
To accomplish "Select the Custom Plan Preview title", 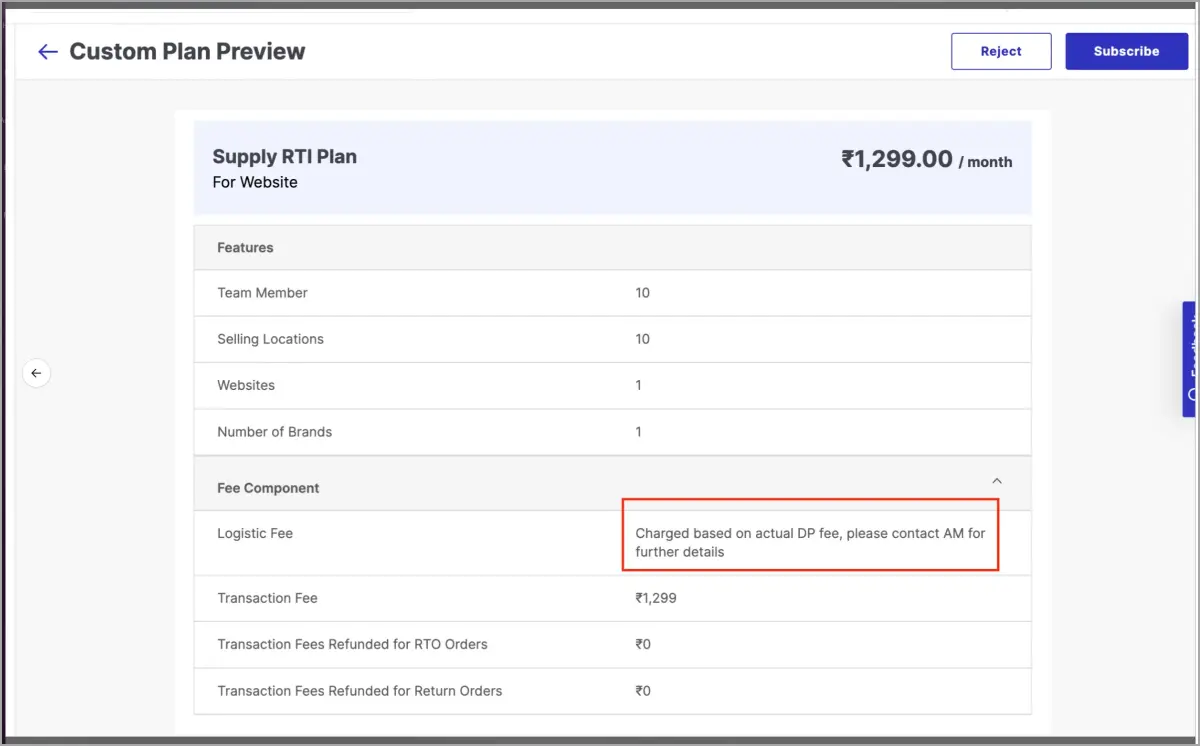I will coord(187,52).
